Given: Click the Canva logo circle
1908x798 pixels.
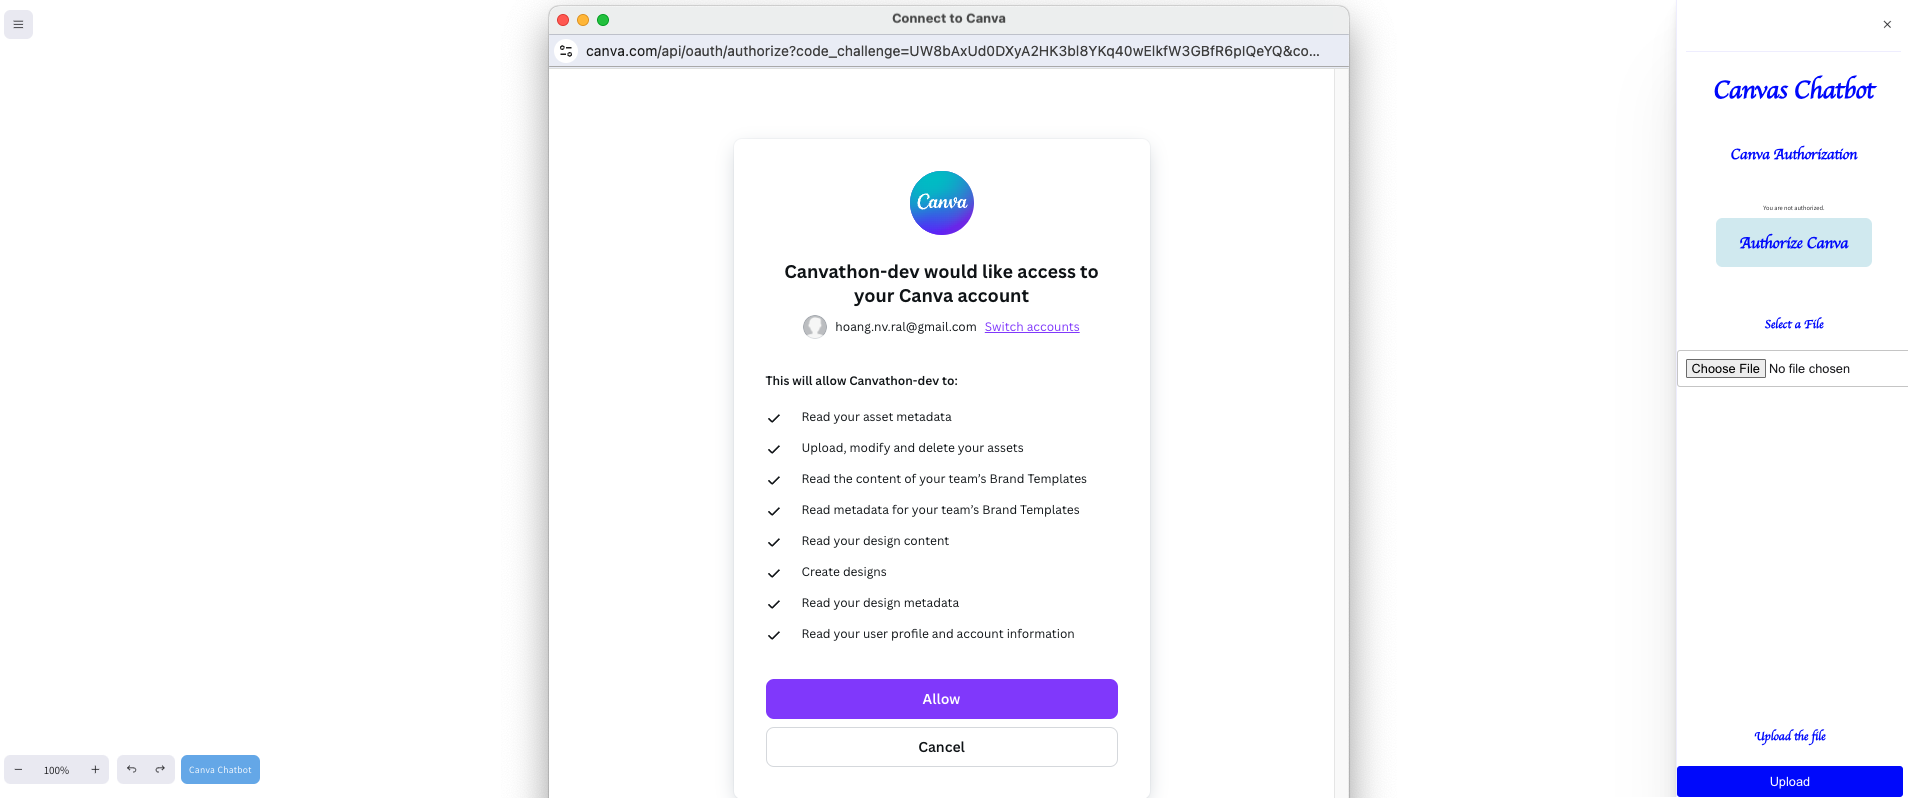Looking at the screenshot, I should click(941, 203).
